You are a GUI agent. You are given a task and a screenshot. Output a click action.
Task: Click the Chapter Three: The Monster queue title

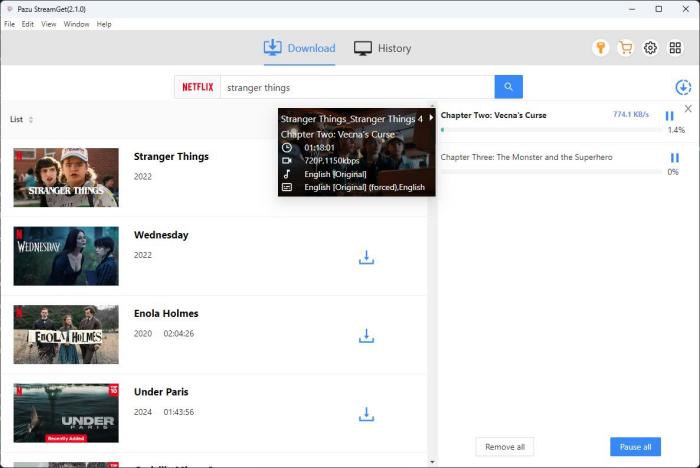[526, 157]
